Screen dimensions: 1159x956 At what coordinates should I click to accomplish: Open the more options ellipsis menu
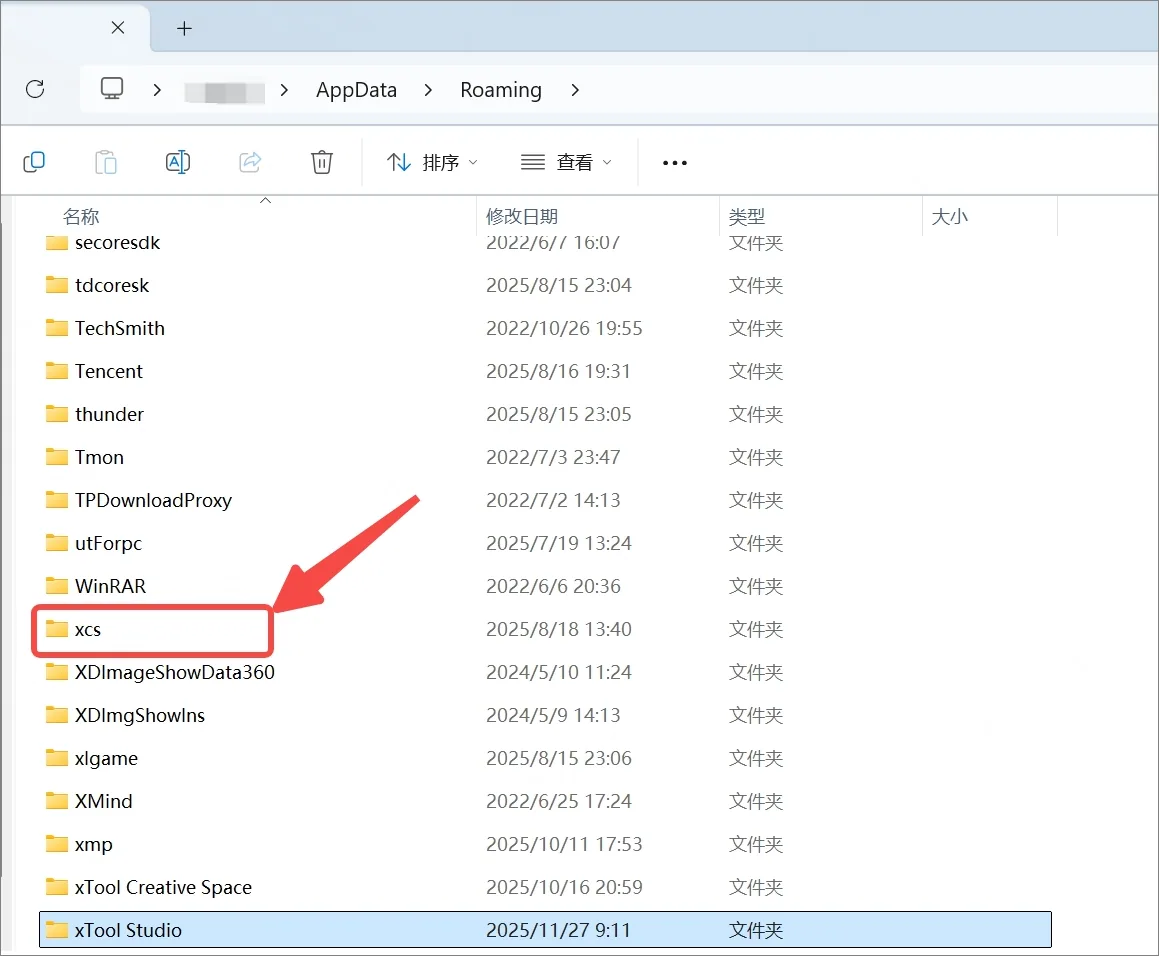(x=675, y=163)
